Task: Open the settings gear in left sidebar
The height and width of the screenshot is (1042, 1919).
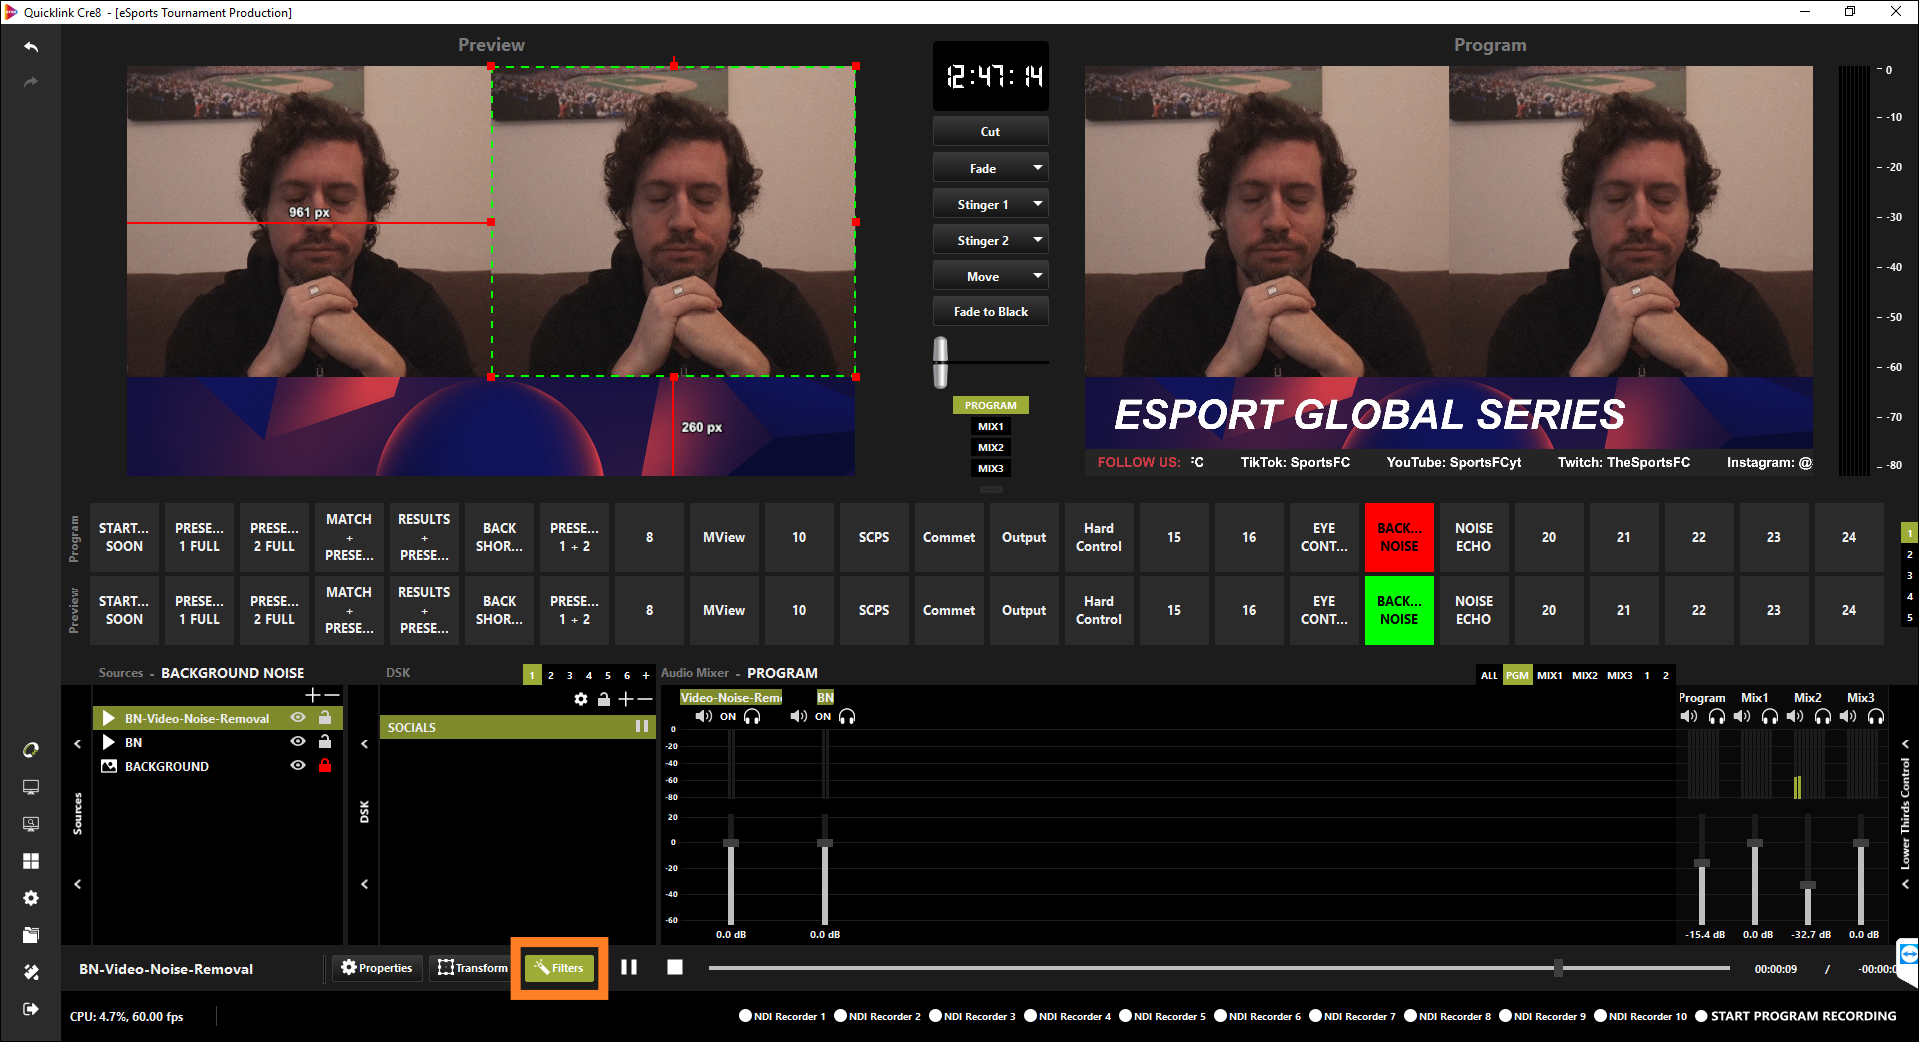Action: pos(31,898)
